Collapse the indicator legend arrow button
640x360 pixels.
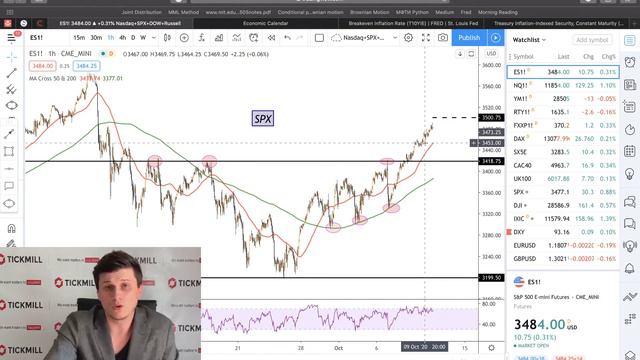[x=460, y=54]
